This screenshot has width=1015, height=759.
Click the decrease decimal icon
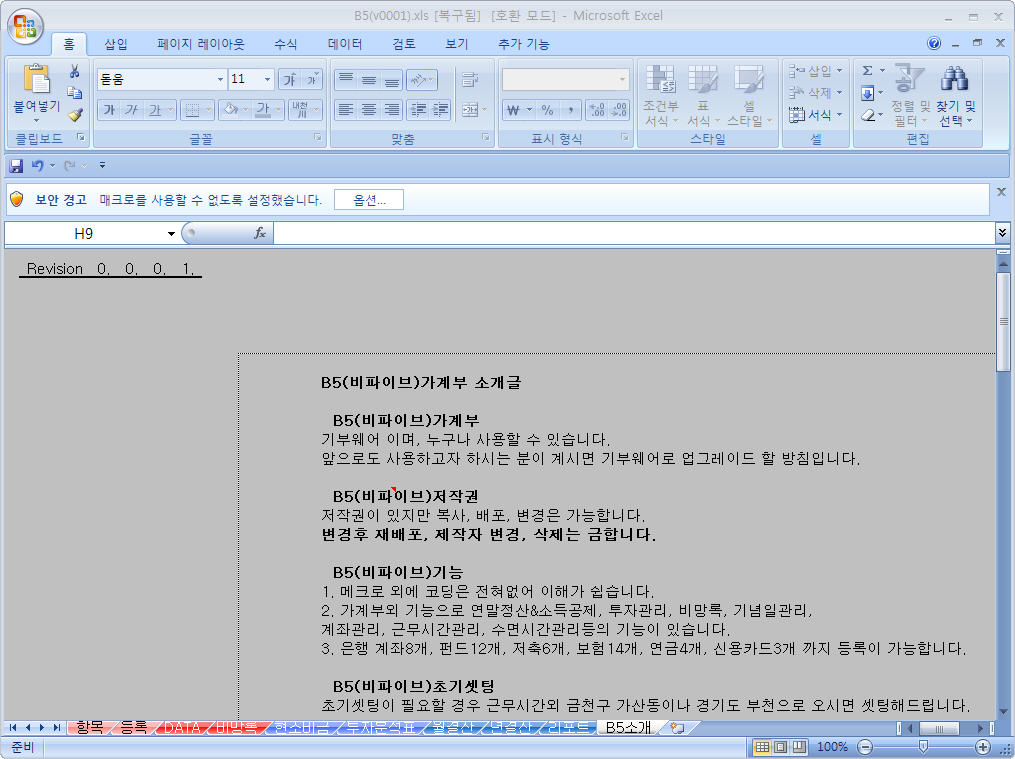click(x=619, y=110)
